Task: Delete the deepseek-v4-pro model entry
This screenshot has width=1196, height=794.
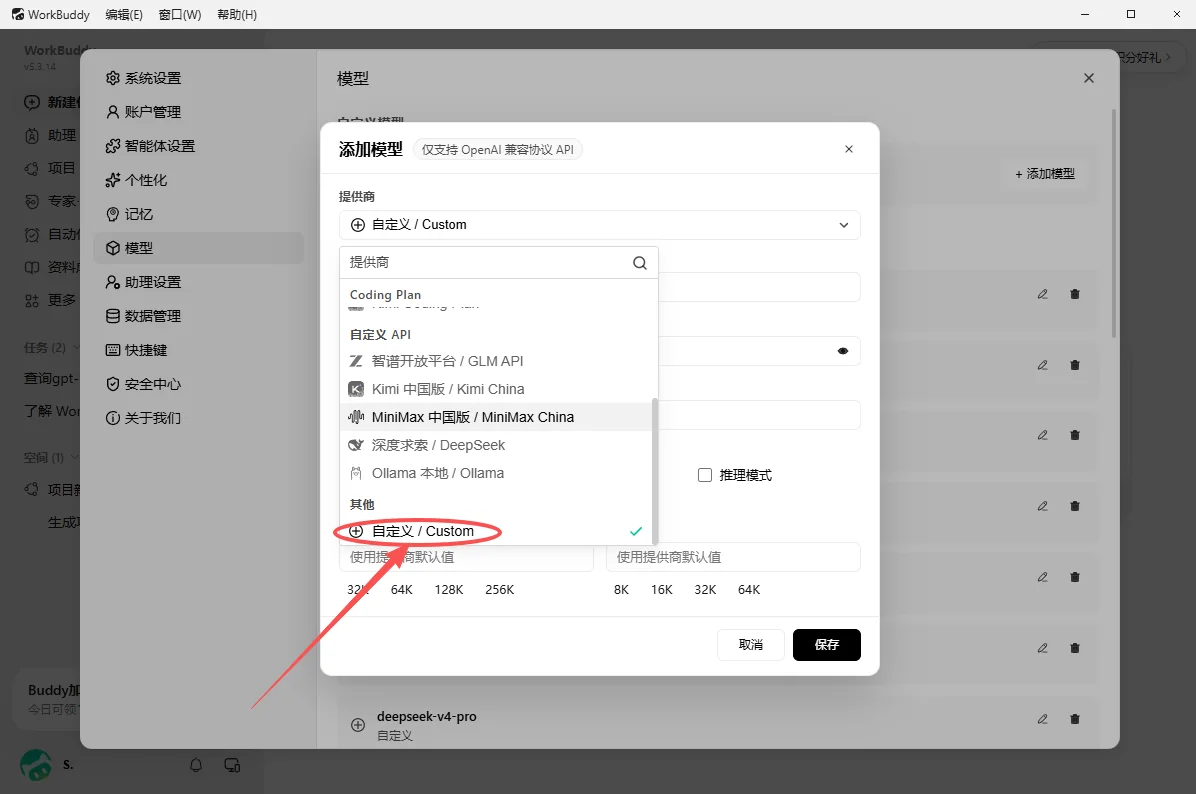Action: coord(1075,718)
